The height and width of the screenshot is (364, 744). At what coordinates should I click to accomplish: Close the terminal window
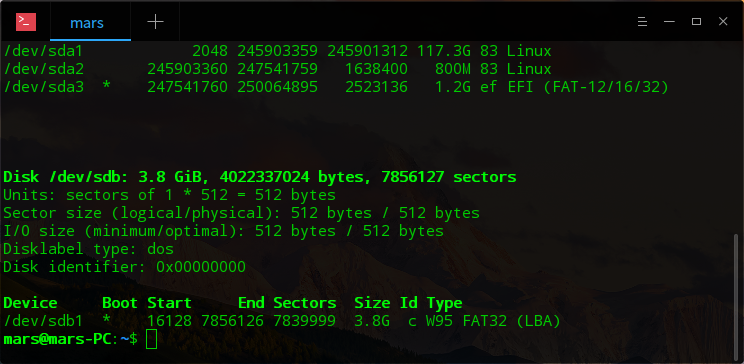point(723,22)
